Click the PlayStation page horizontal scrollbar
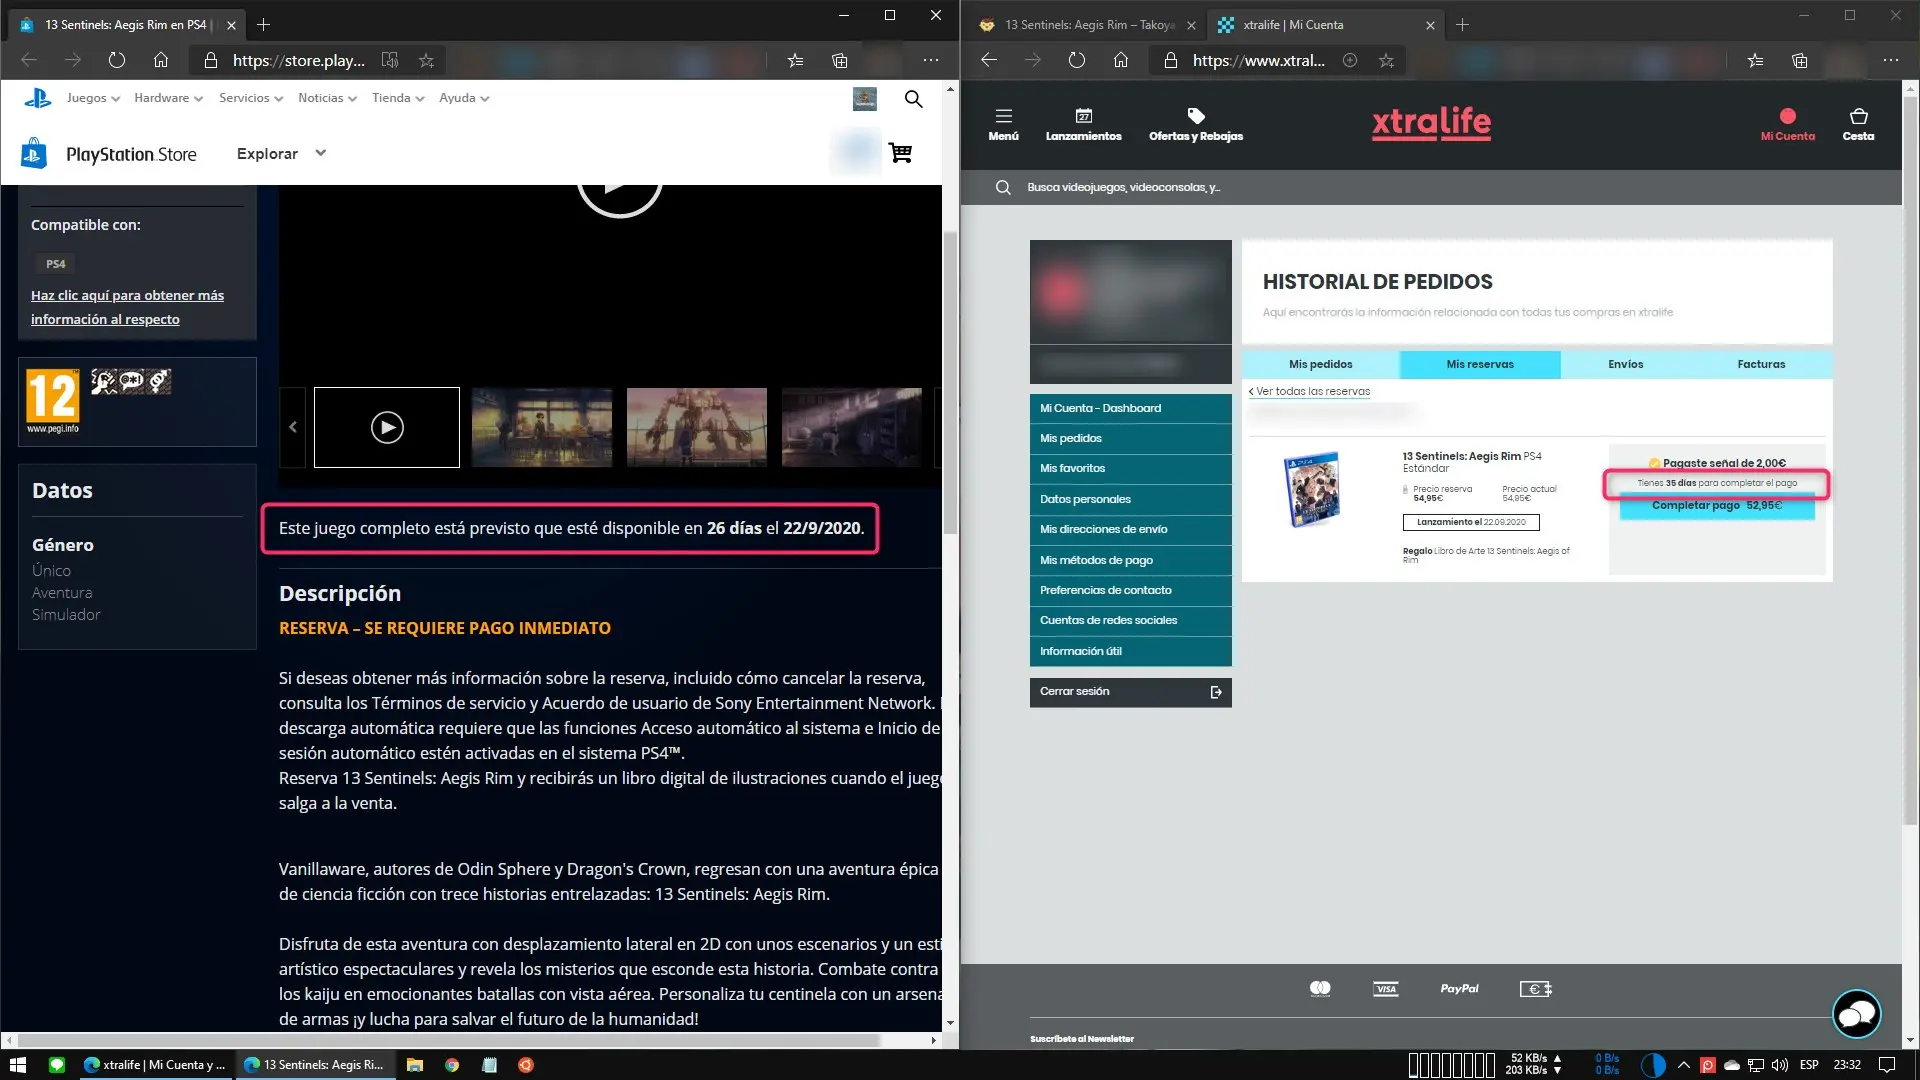 click(x=450, y=1040)
